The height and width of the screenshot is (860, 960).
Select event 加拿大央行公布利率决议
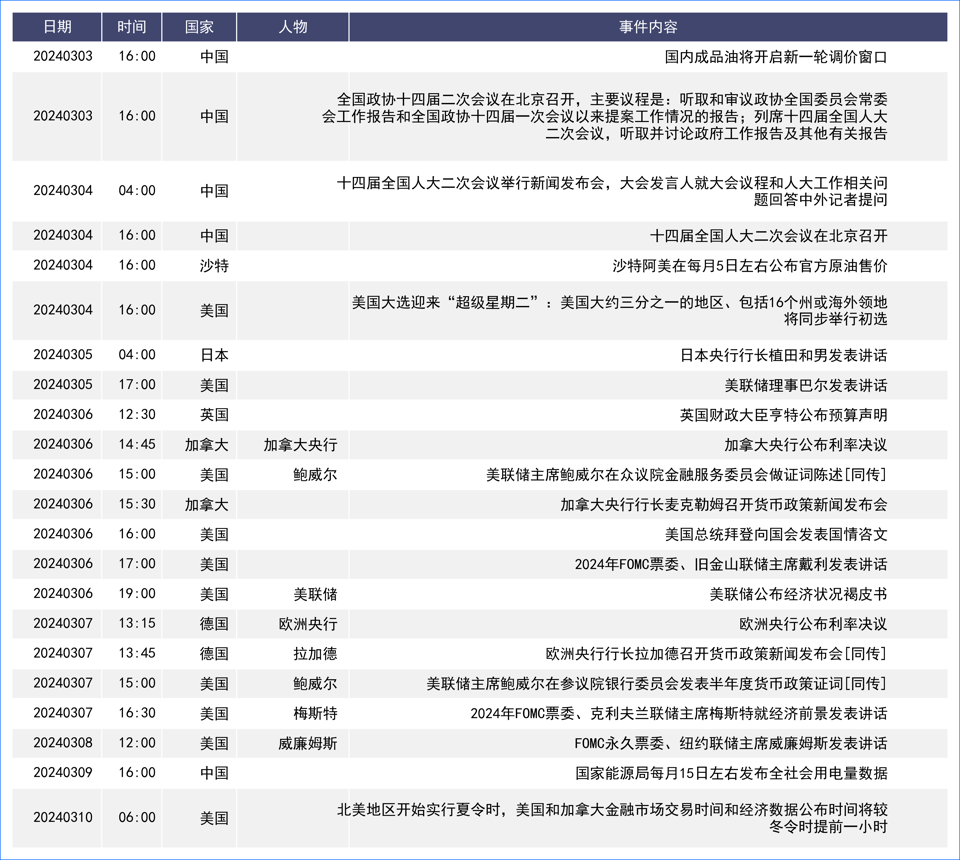[x=806, y=445]
